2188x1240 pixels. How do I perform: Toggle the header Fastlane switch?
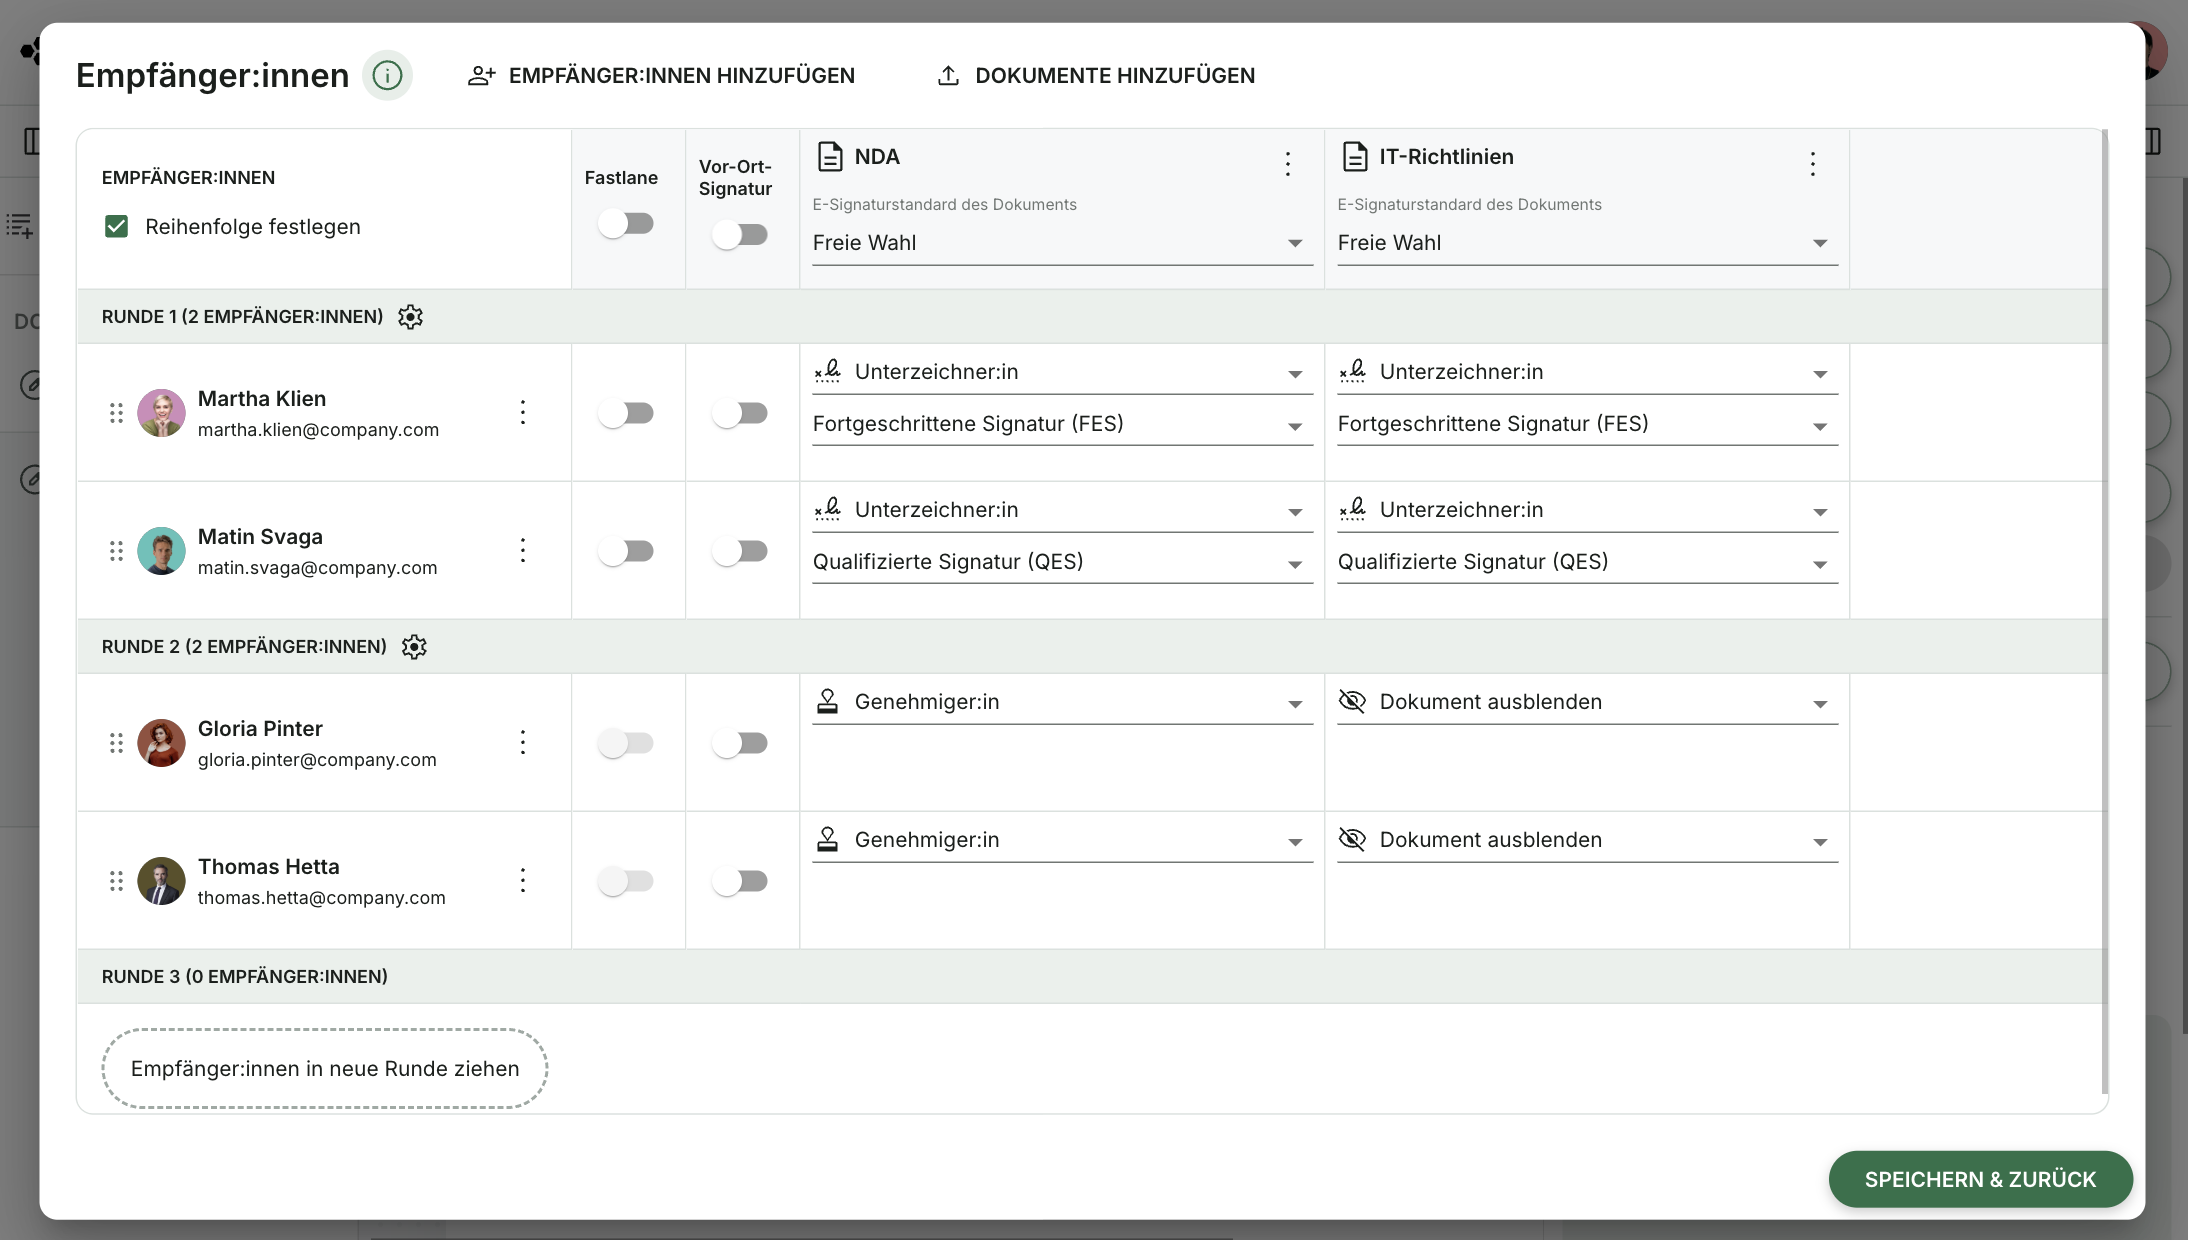coord(626,223)
